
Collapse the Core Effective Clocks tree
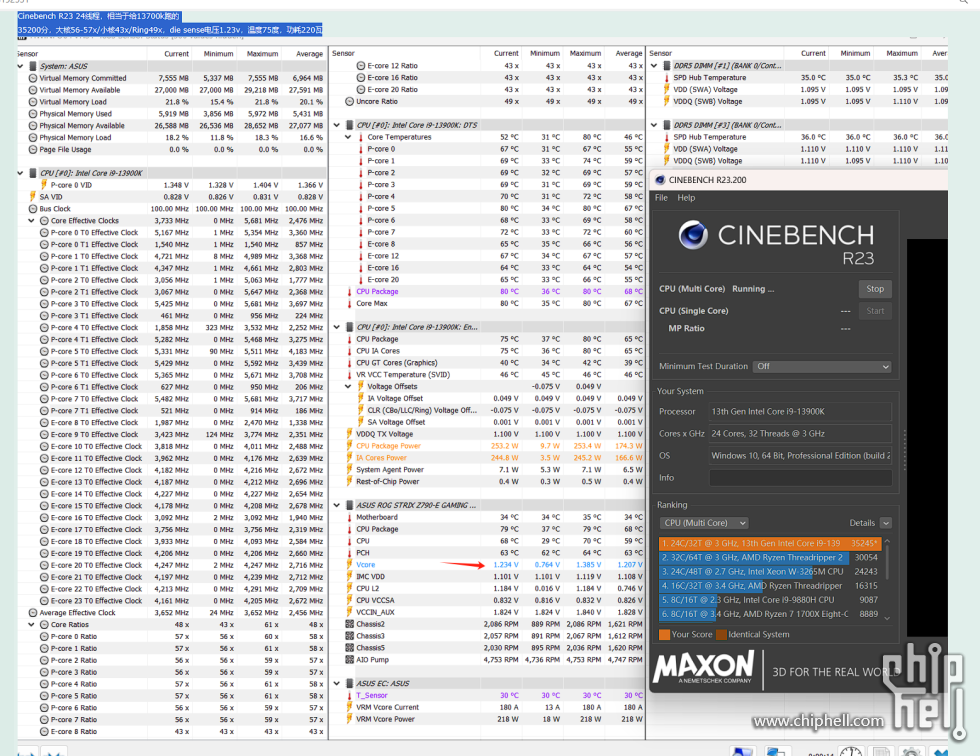[x=32, y=221]
